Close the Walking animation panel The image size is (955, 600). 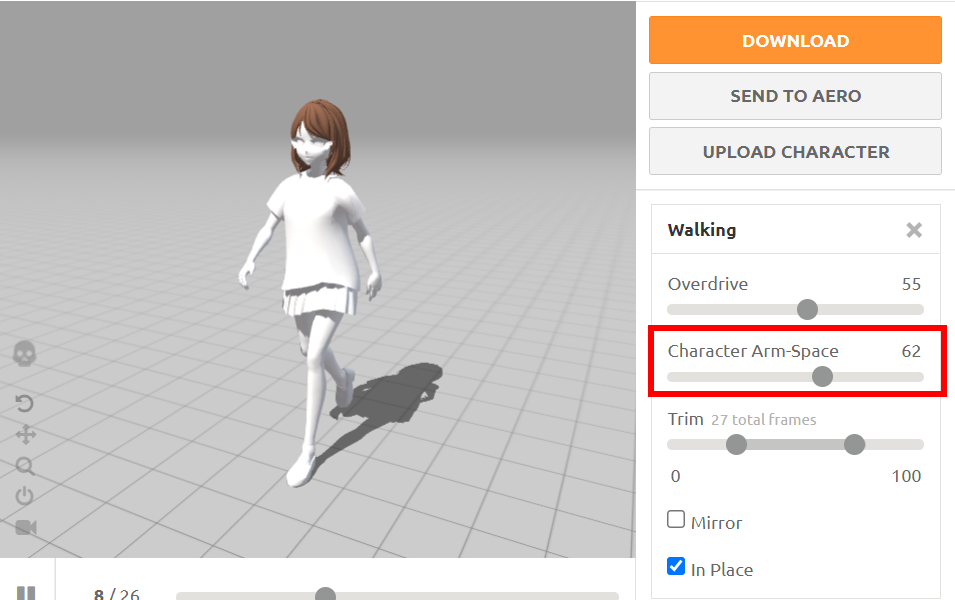click(913, 230)
